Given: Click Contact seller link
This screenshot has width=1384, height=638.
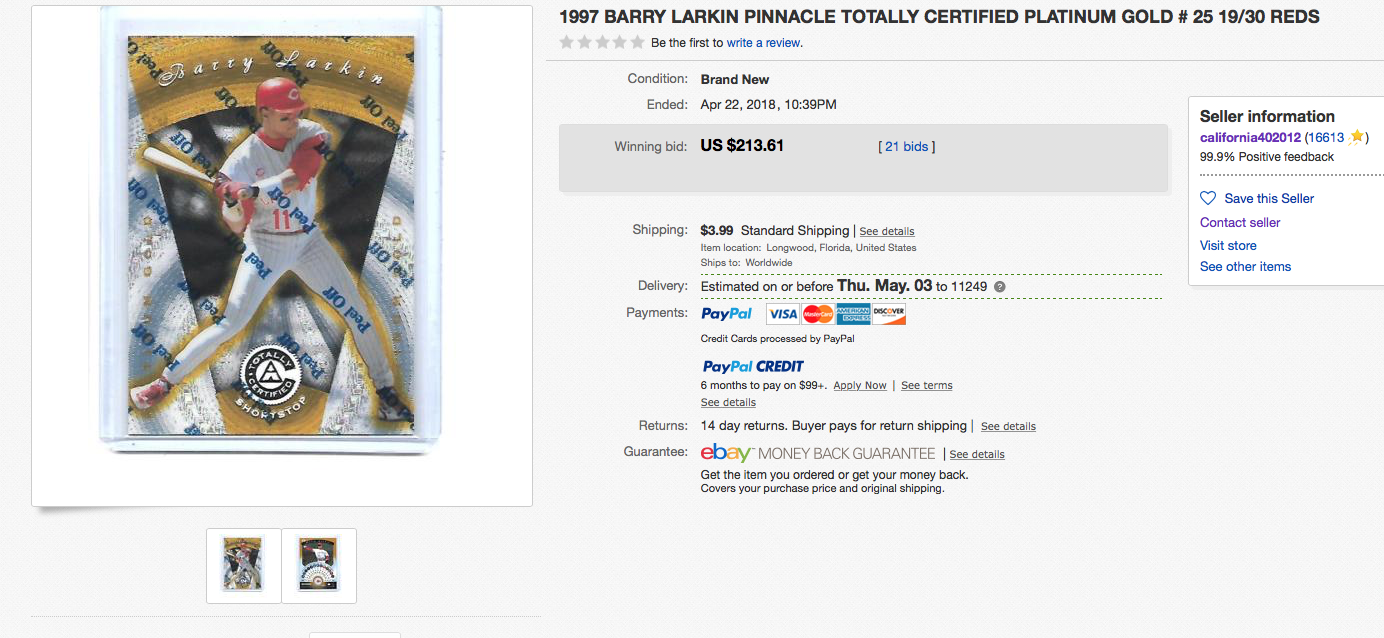Looking at the screenshot, I should point(1240,222).
